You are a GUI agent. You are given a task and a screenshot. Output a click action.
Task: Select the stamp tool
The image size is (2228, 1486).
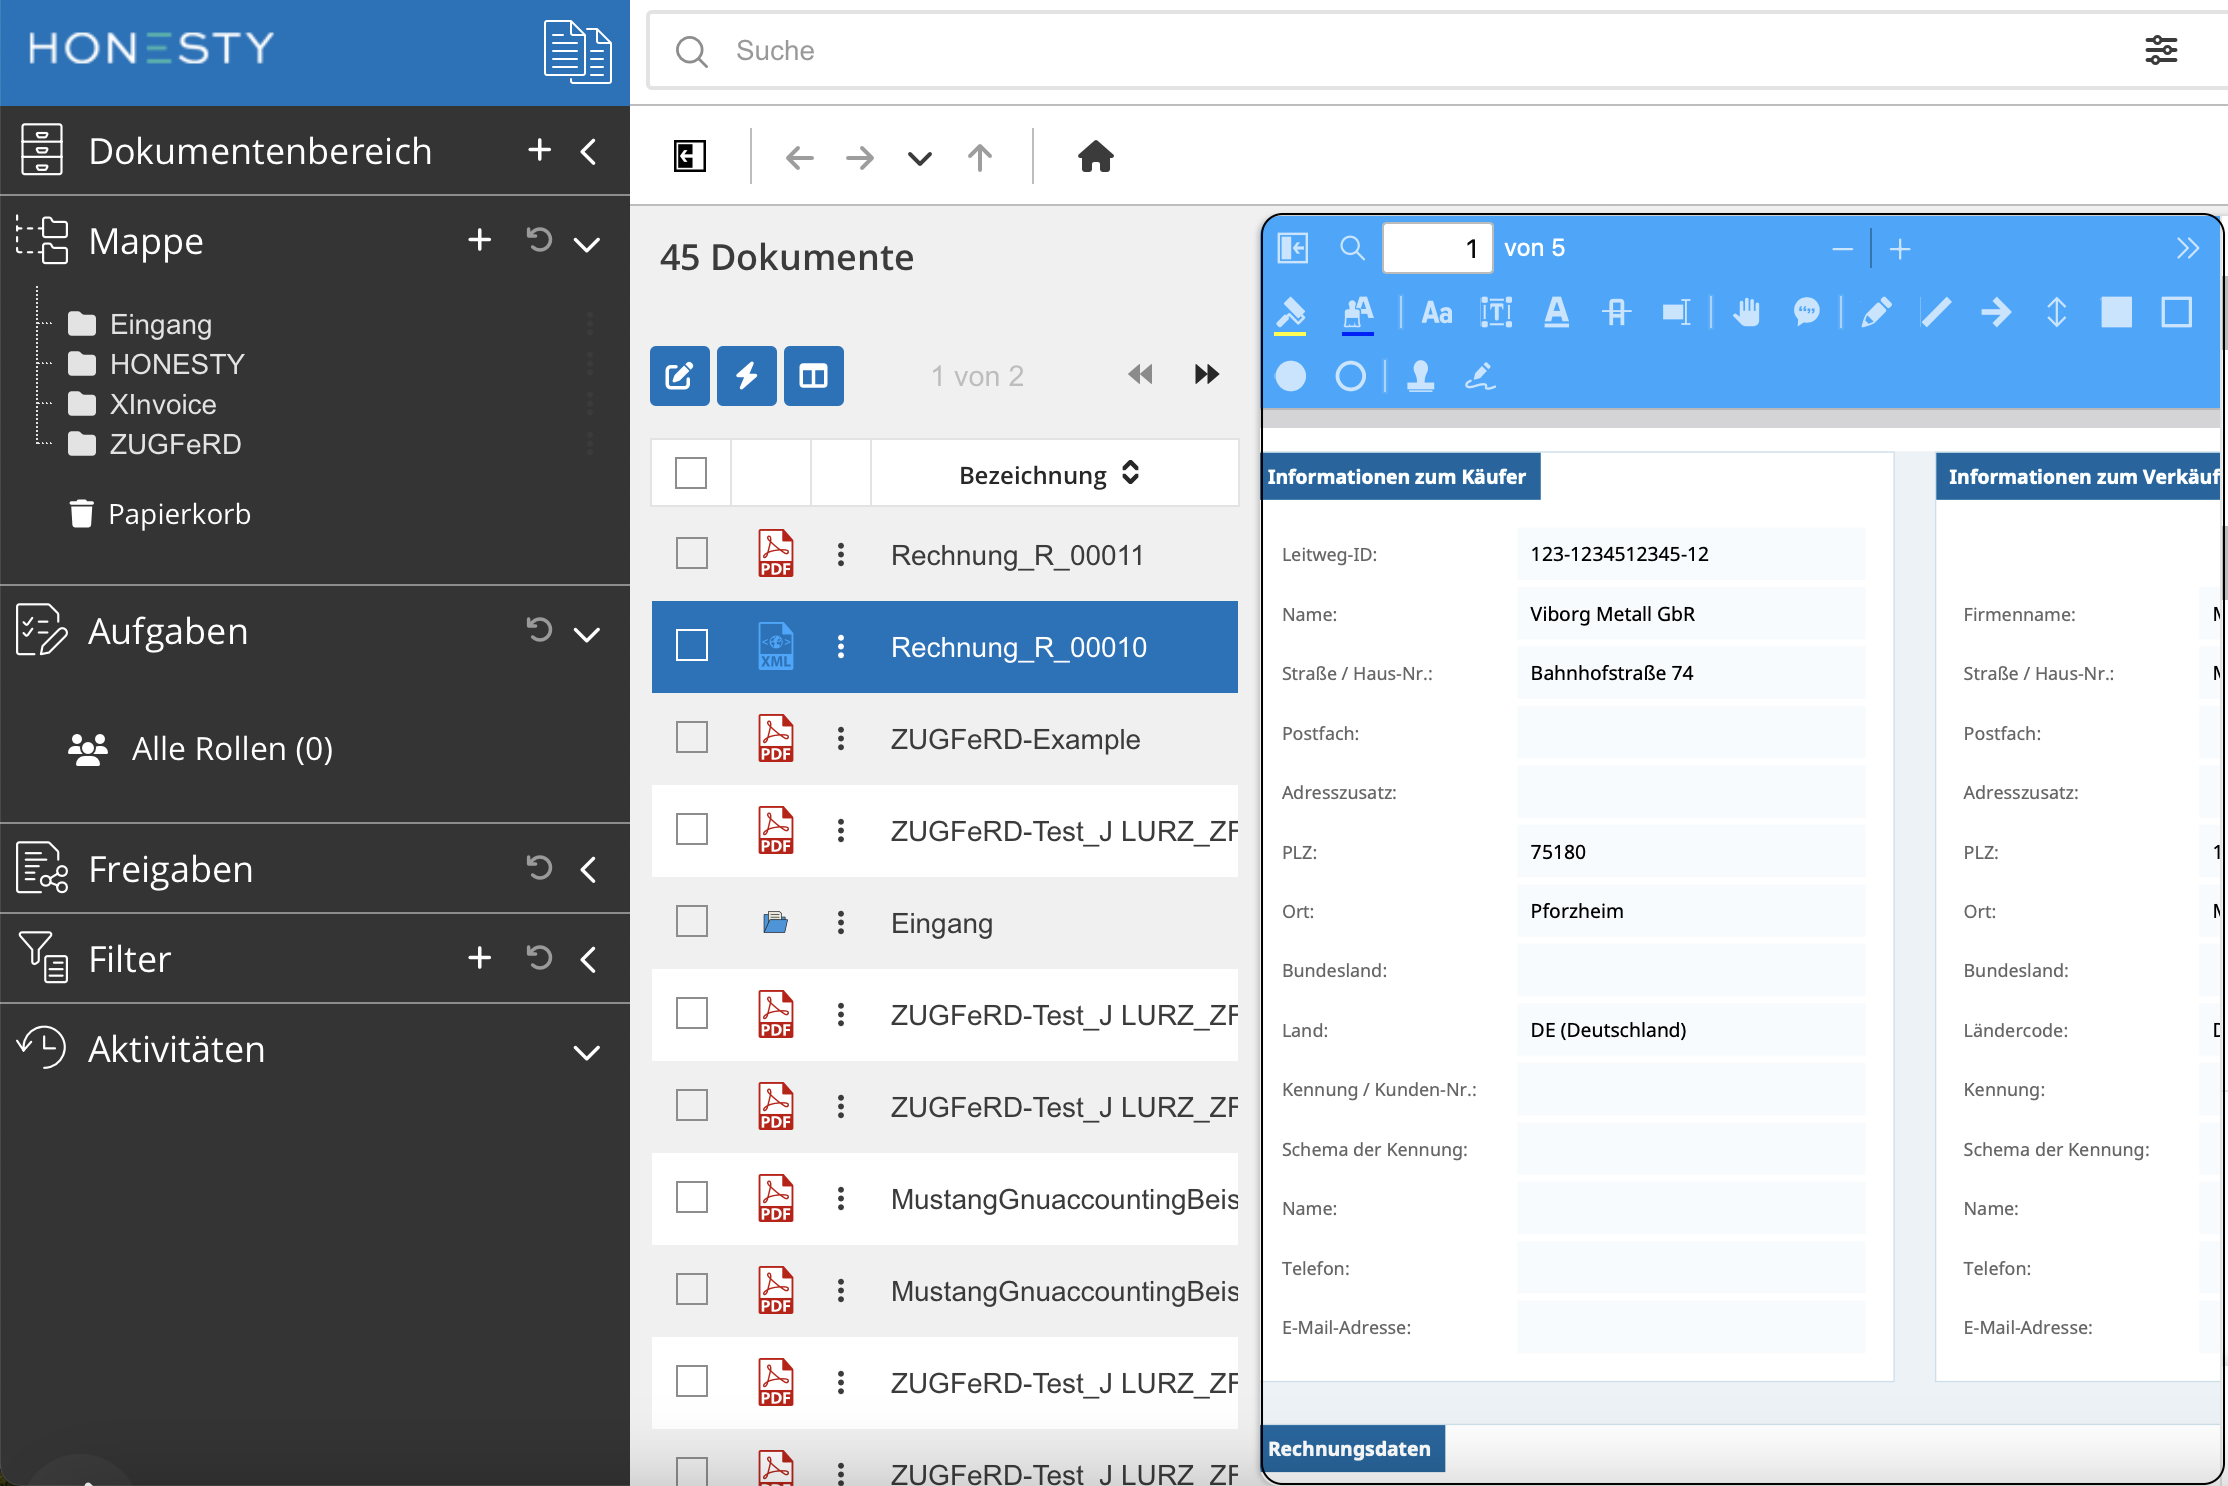tap(1421, 376)
